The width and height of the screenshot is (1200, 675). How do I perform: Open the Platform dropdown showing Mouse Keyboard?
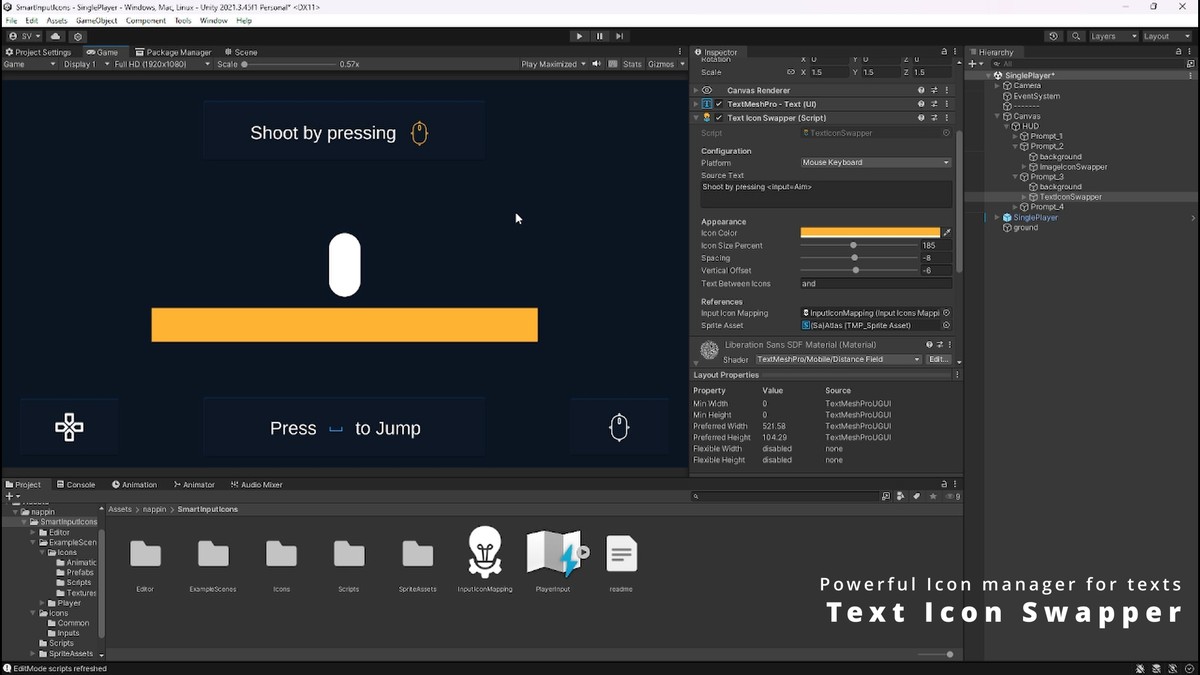(x=874, y=162)
